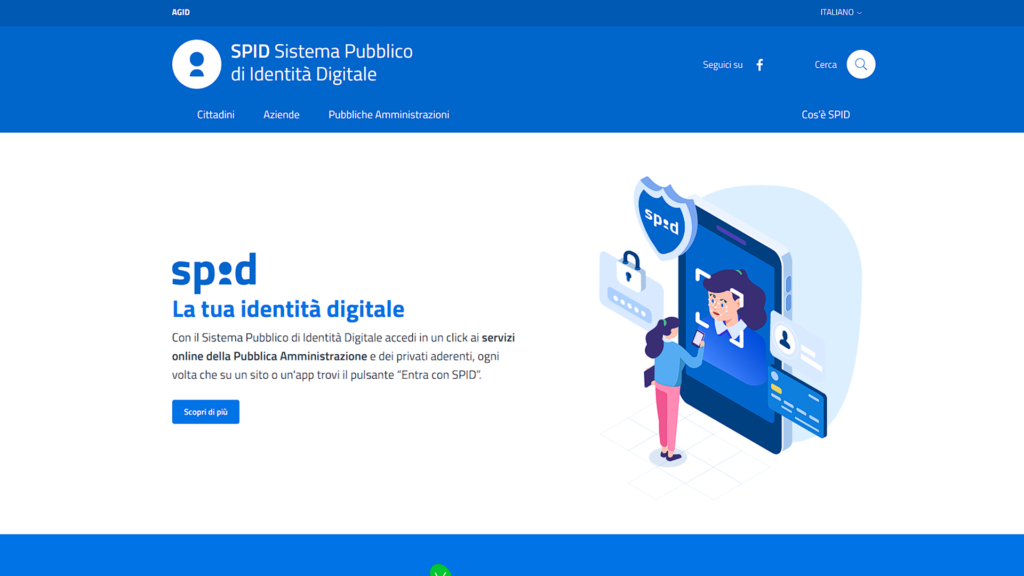Click the AGID link in top bar
This screenshot has height=576, width=1024.
(x=181, y=12)
